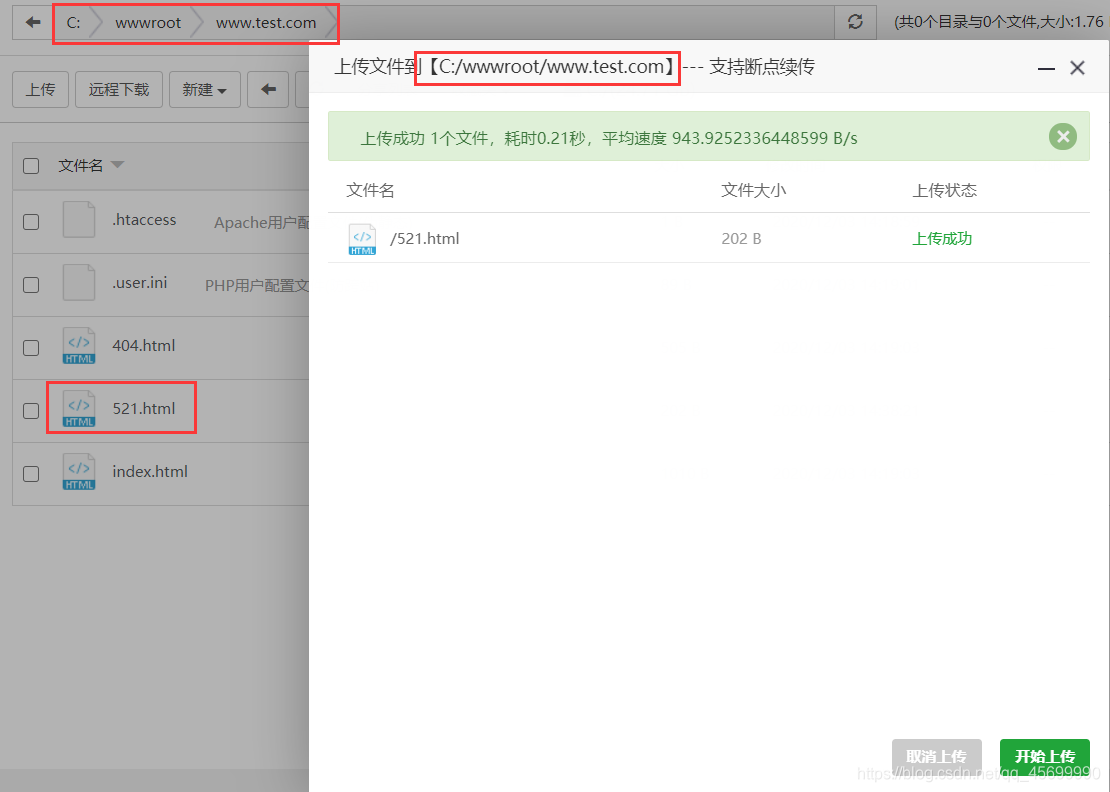Open the index.html file name
This screenshot has height=792, width=1110.
point(150,472)
